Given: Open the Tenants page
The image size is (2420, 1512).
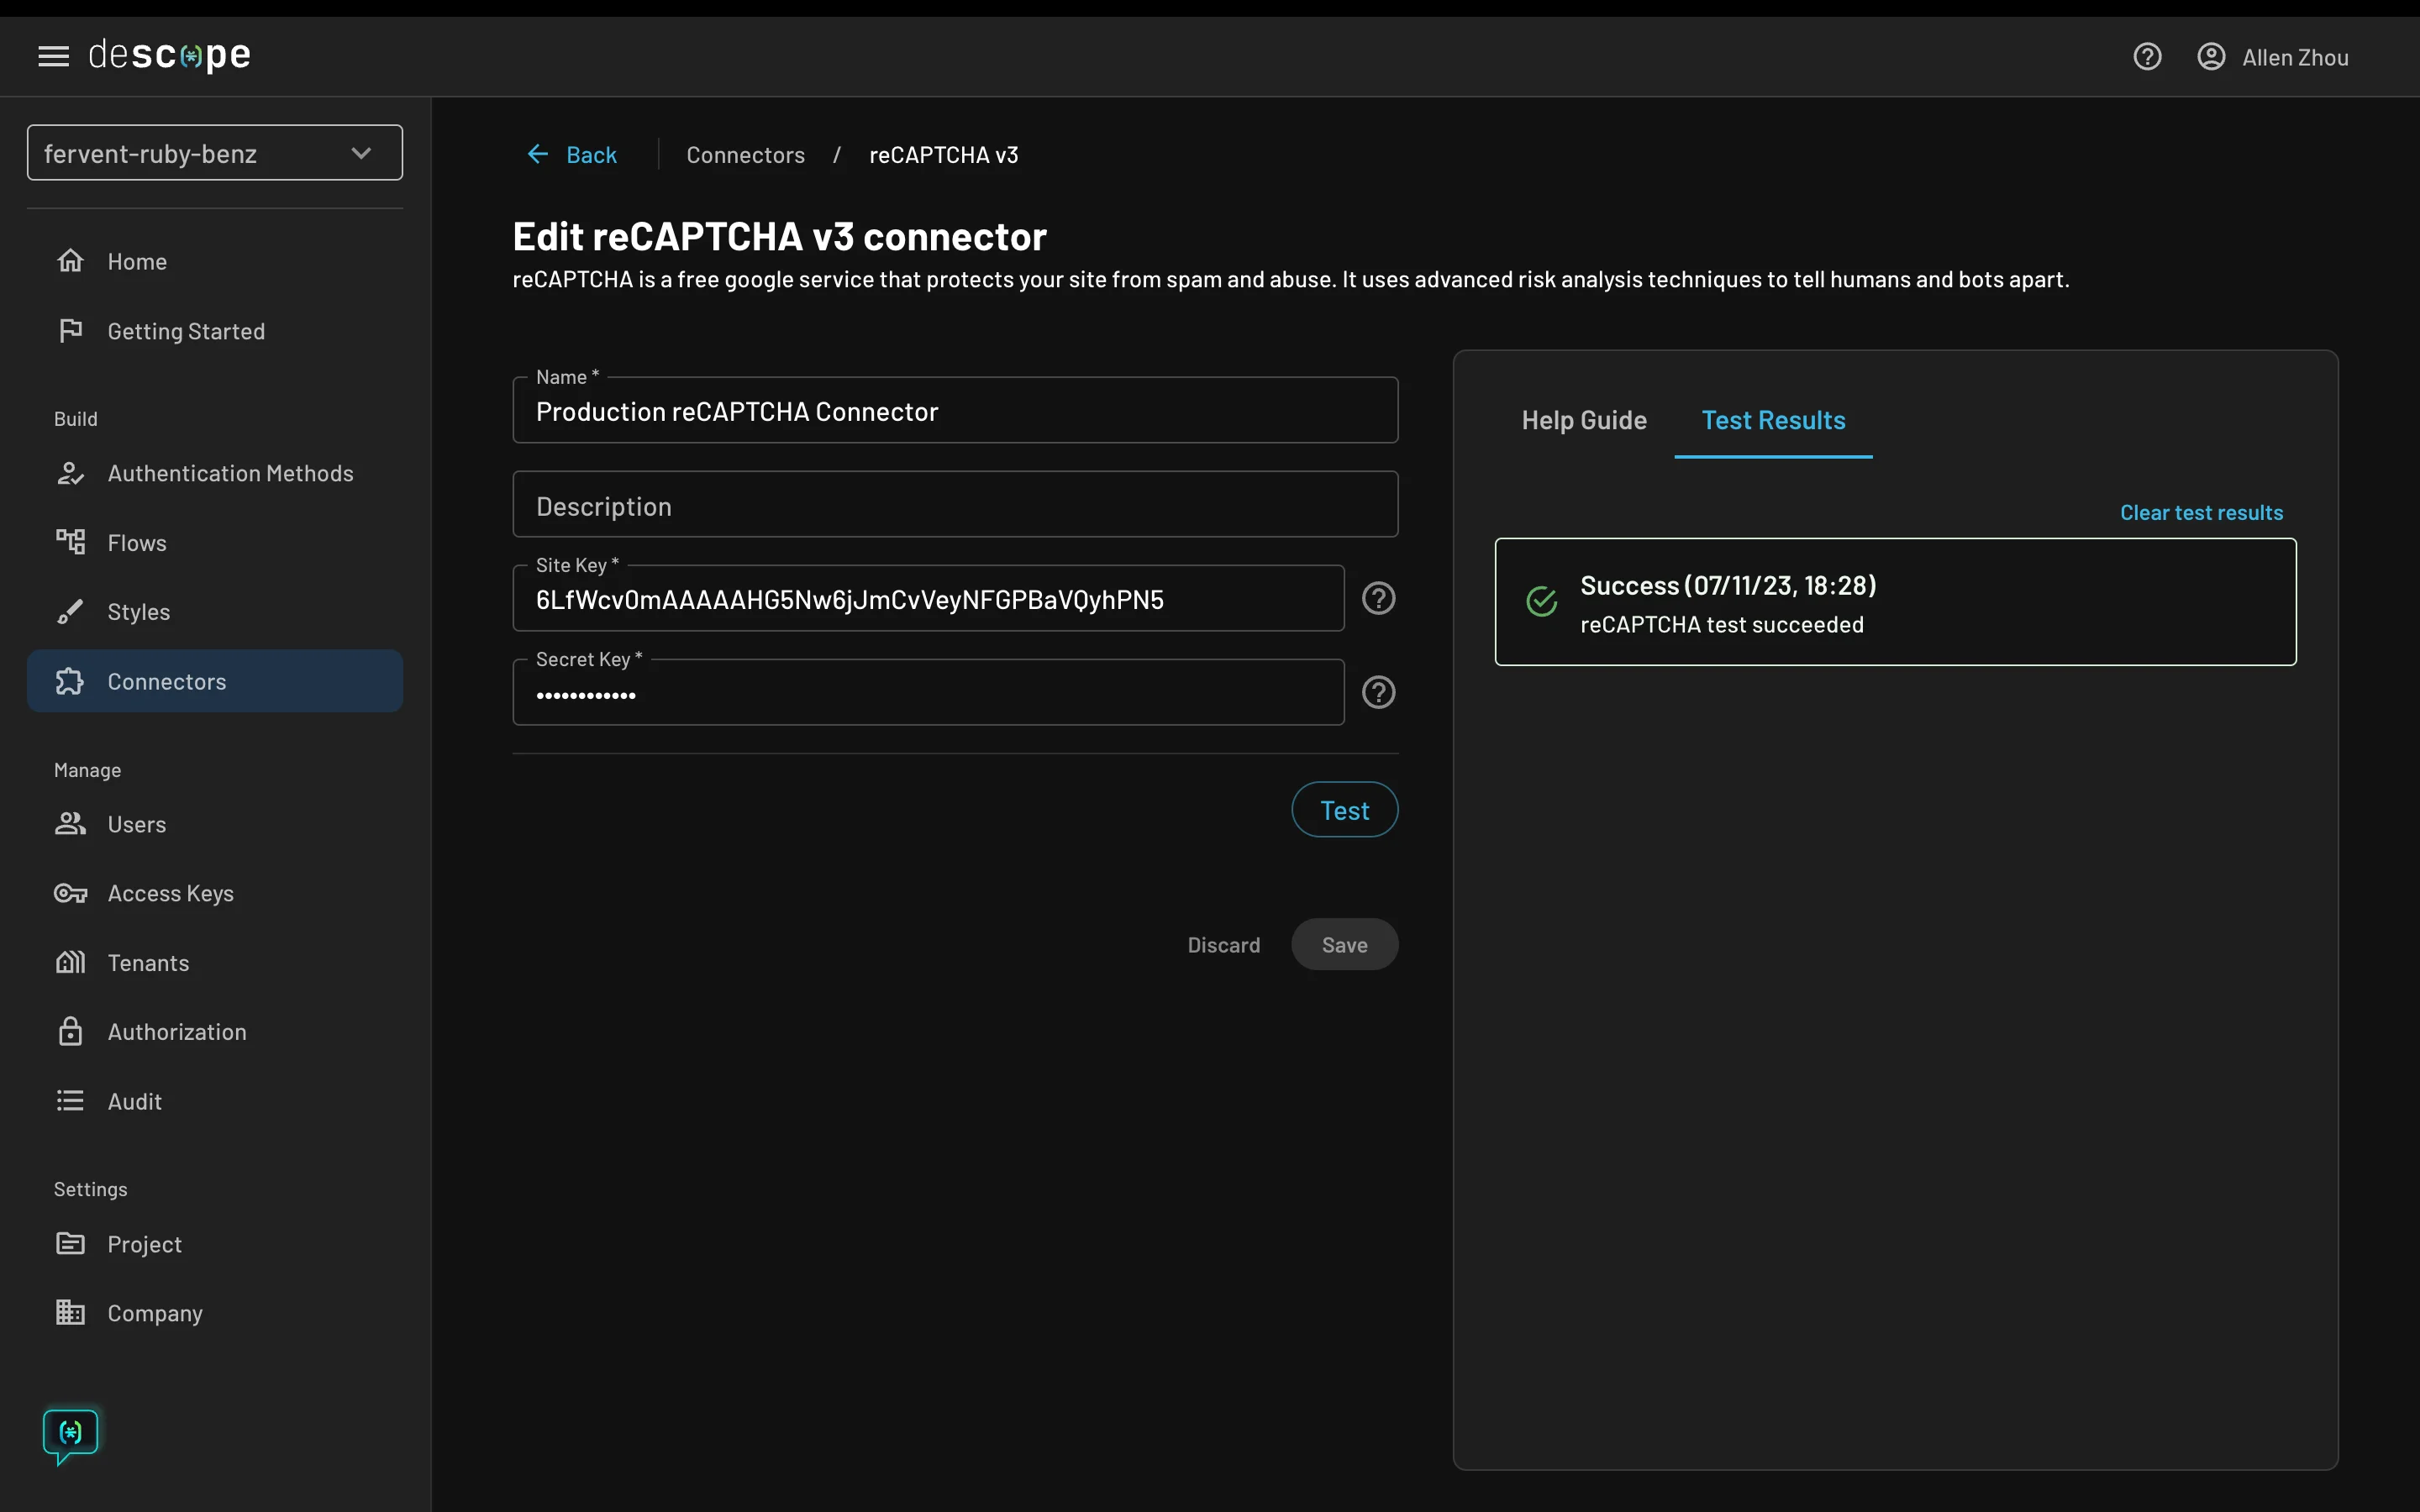Looking at the screenshot, I should pos(215,962).
